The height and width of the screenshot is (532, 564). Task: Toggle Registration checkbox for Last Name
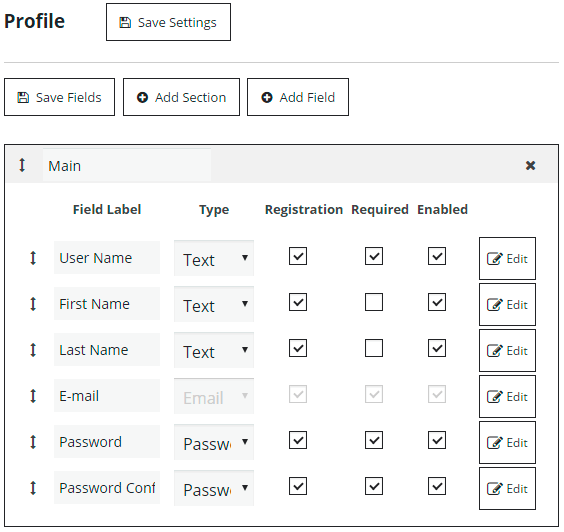298,348
